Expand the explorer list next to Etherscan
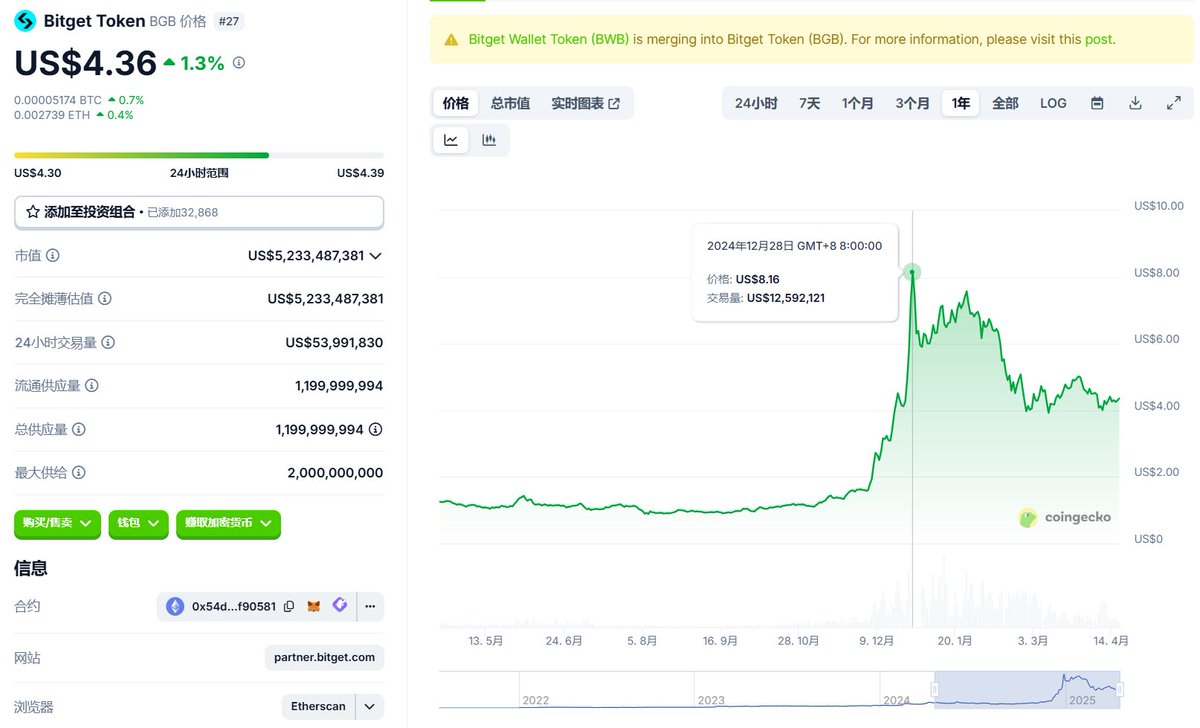 [x=370, y=707]
